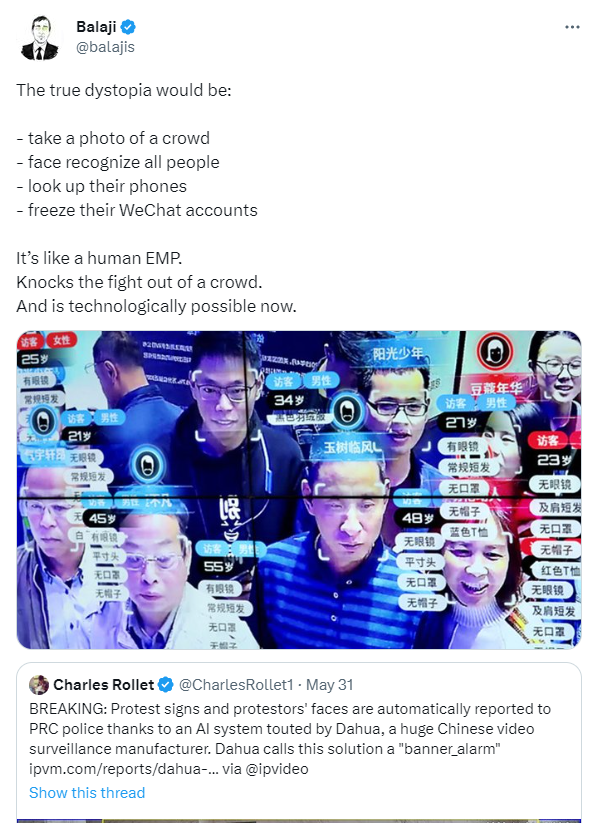Open the facial recognition surveillance image
The image size is (589, 823).
[299, 490]
